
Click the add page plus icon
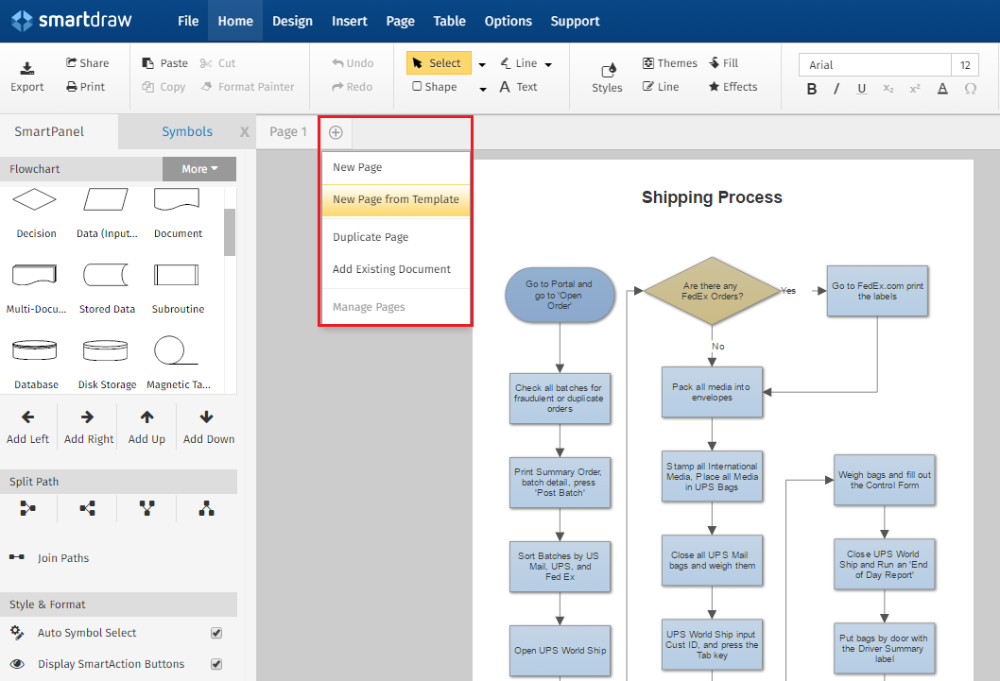pos(336,133)
